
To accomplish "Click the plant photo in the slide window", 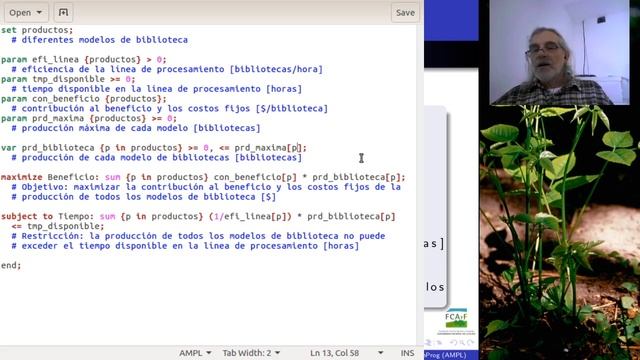I will click(559, 233).
